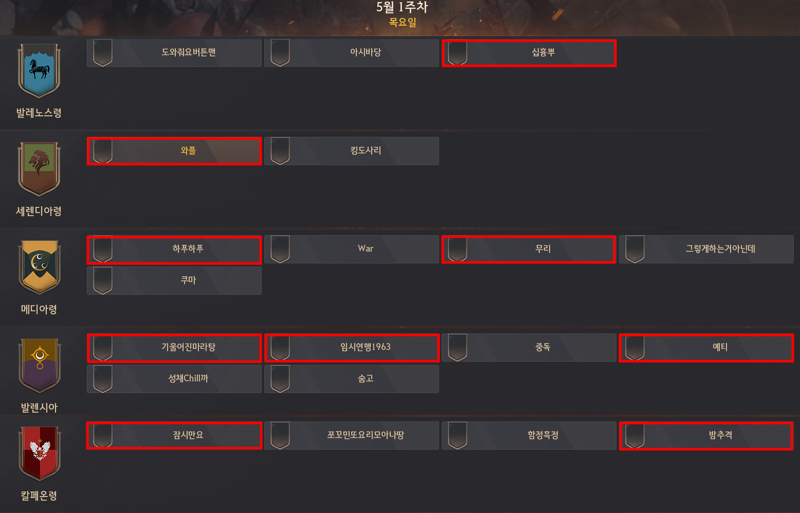This screenshot has height=513, width=800.
Task: Open the 성채Chill까 guild entry
Action: click(174, 379)
